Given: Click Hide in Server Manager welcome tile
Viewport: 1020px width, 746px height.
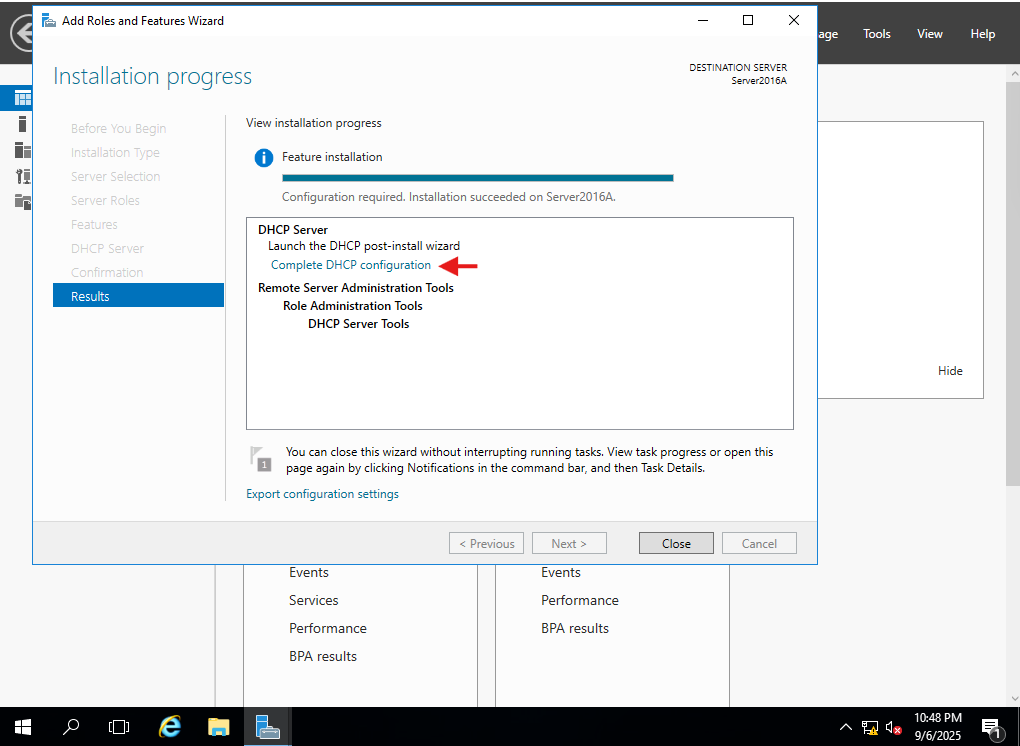Looking at the screenshot, I should tap(950, 371).
